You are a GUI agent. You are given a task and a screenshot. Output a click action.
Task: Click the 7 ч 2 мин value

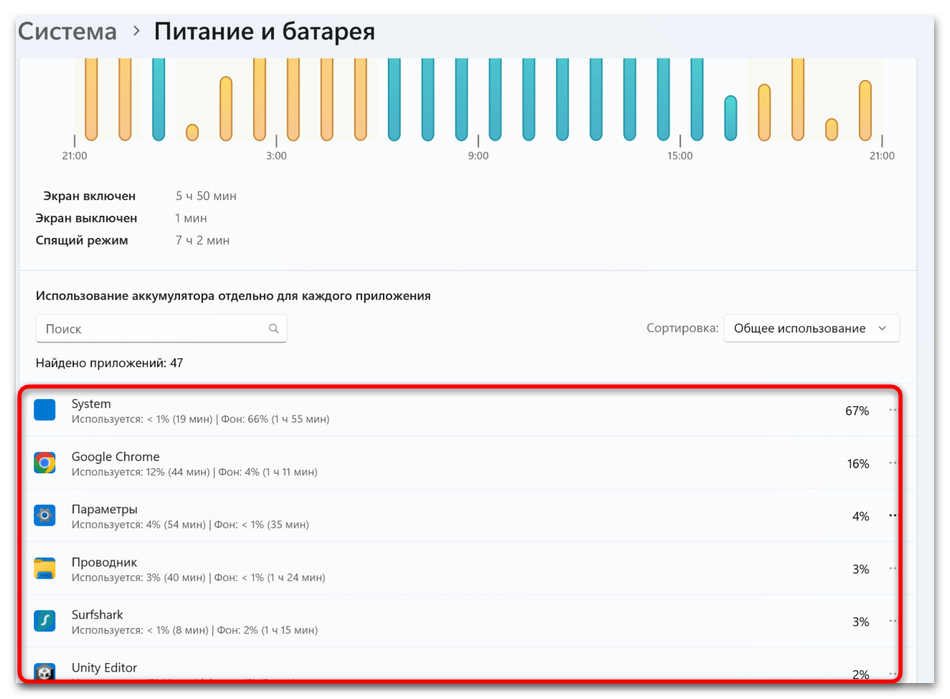[202, 240]
